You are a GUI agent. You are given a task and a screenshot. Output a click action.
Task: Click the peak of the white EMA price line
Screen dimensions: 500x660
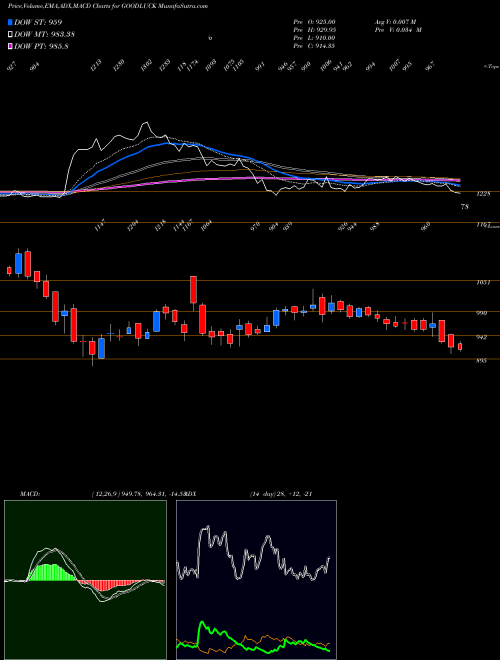click(146, 123)
